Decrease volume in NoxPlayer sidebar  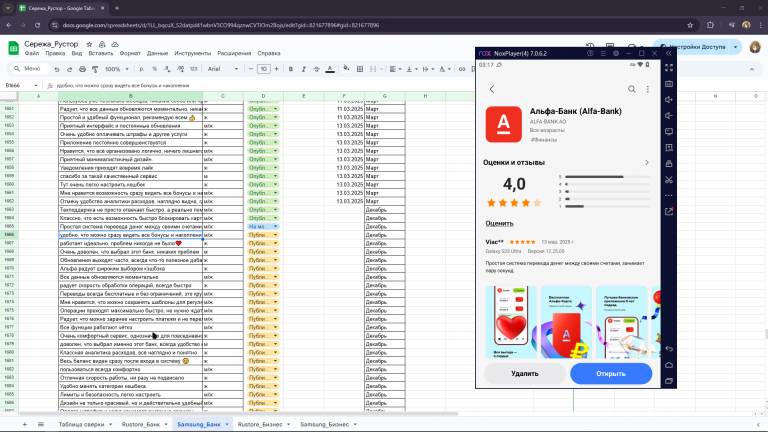coord(669,116)
